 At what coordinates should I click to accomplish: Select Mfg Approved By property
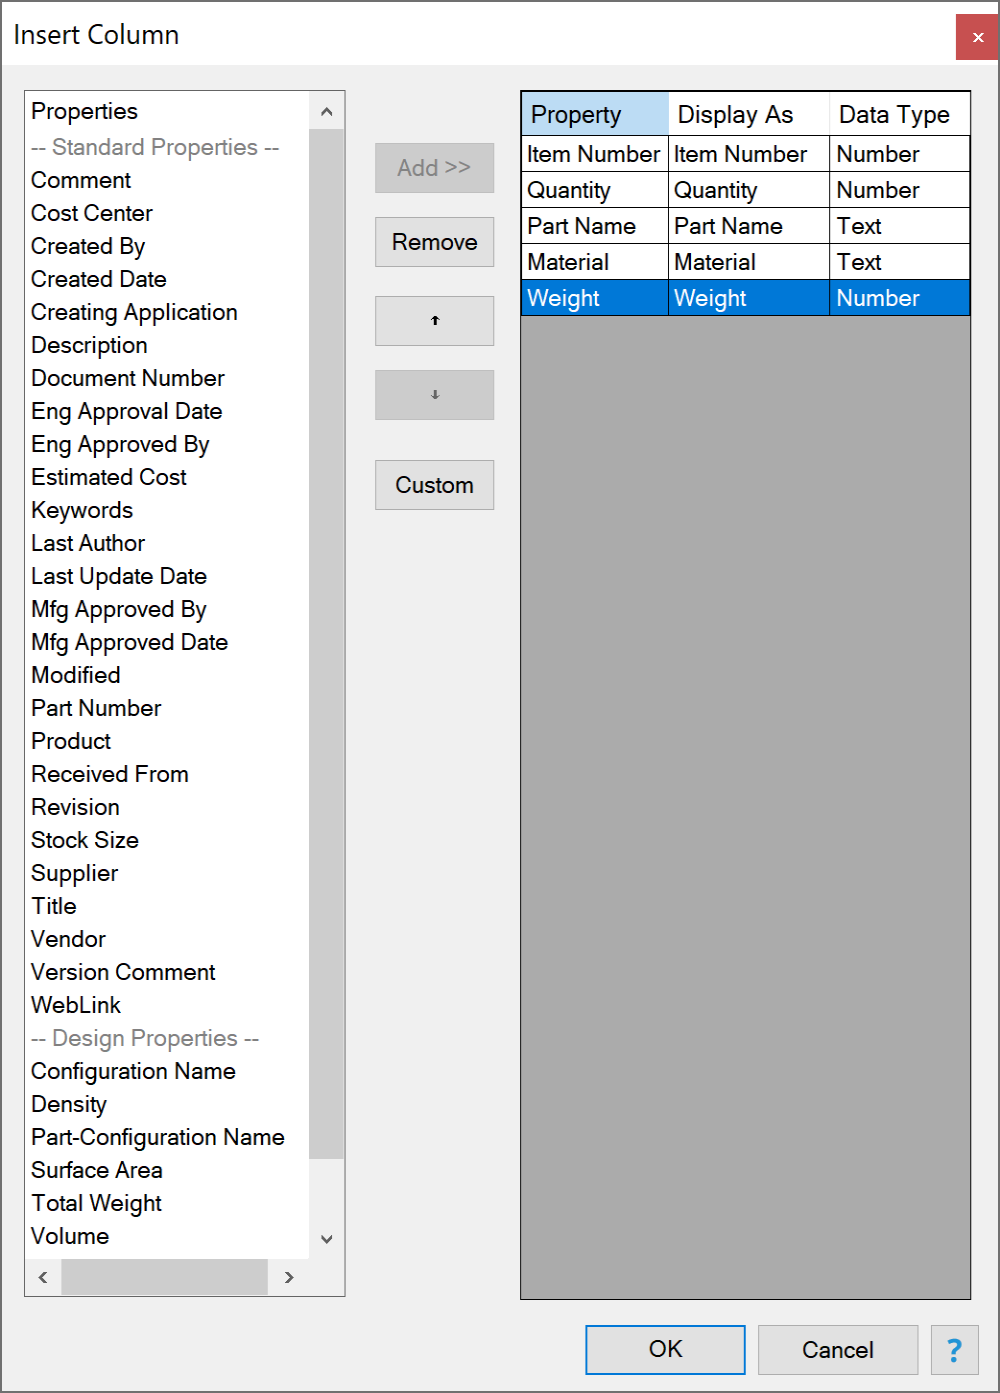(119, 609)
